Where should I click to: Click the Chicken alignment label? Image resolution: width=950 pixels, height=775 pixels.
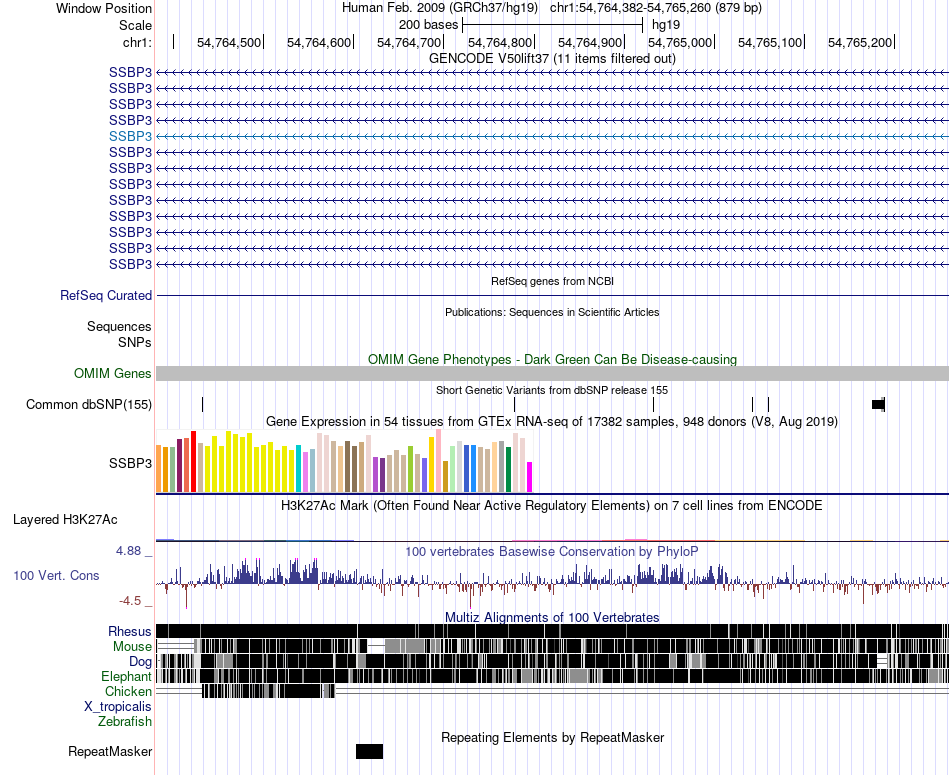tap(128, 691)
